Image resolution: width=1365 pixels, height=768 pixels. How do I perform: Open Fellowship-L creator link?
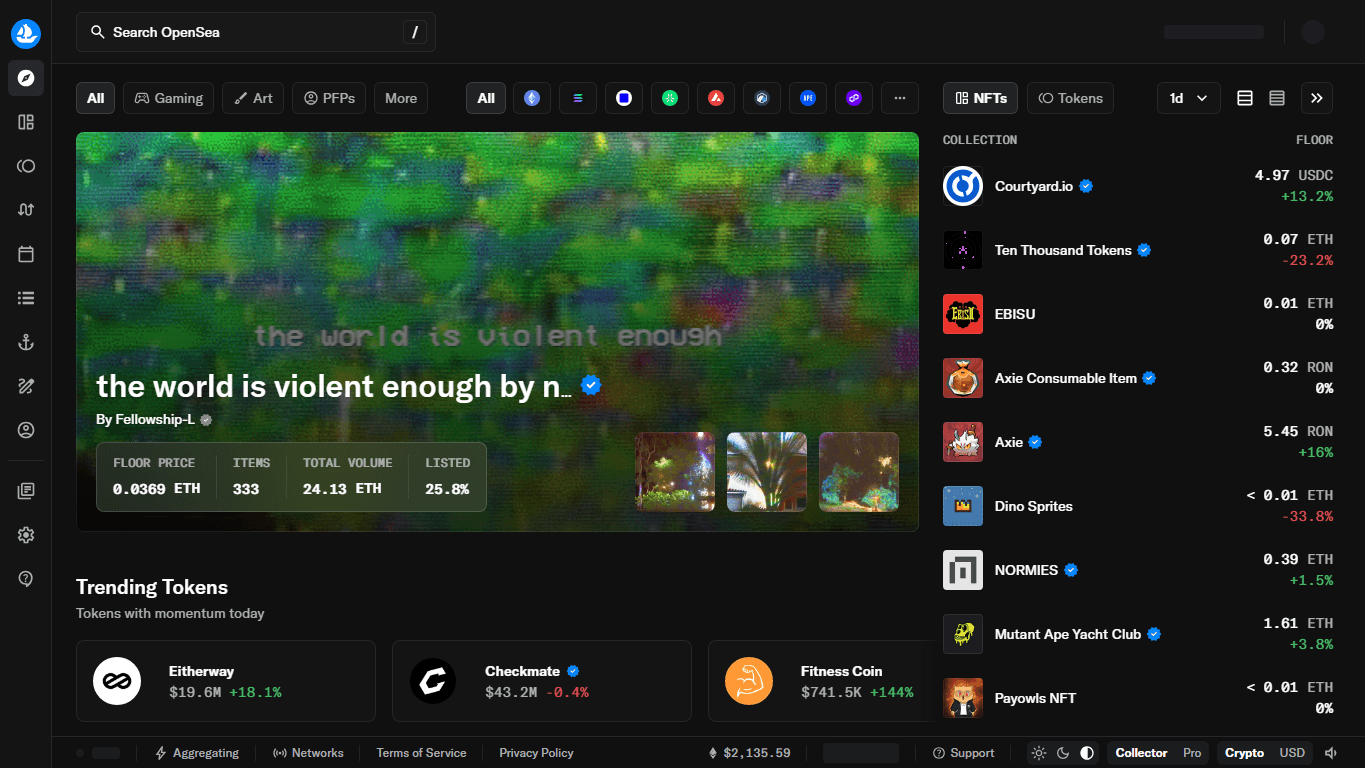pyautogui.click(x=154, y=420)
